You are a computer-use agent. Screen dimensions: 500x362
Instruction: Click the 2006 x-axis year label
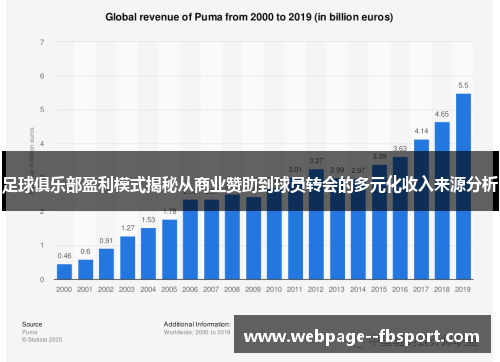[190, 289]
